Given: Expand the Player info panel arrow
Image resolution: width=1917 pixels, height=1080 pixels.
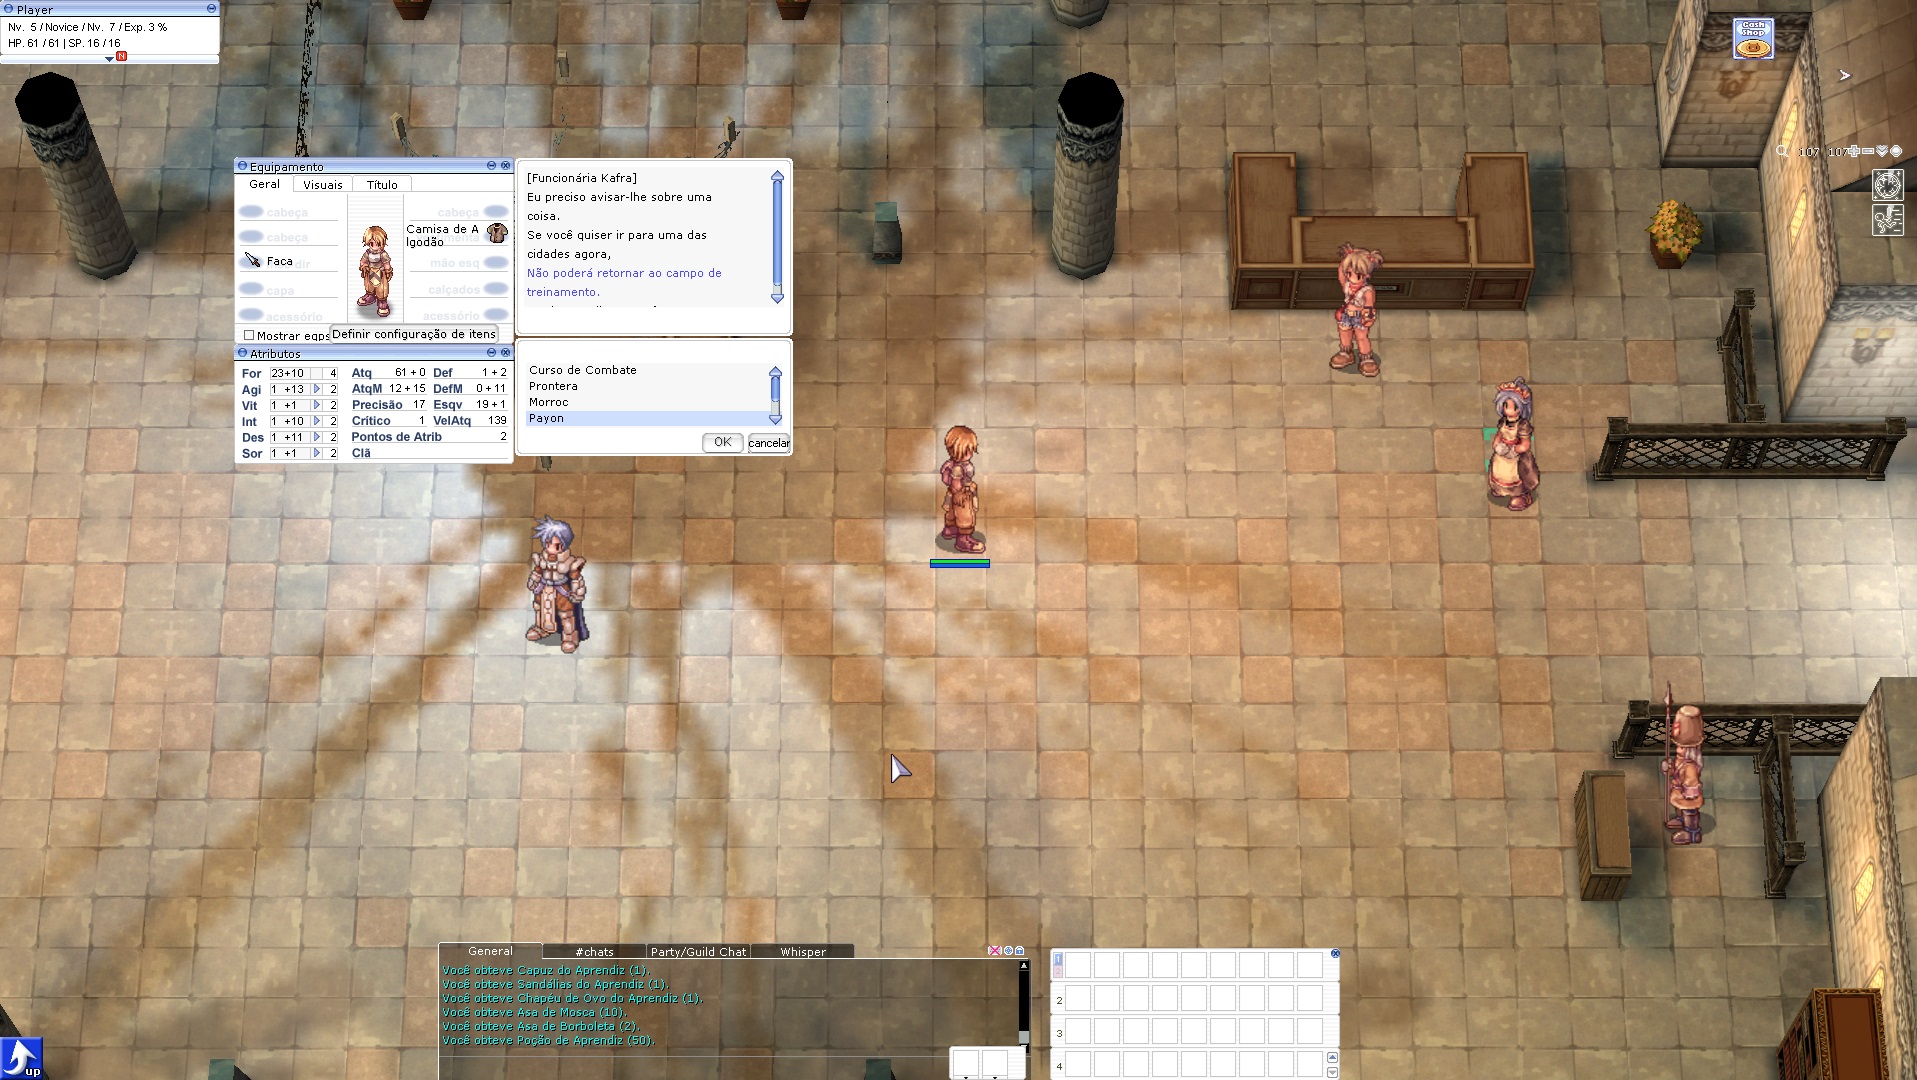Looking at the screenshot, I should pos(109,59).
